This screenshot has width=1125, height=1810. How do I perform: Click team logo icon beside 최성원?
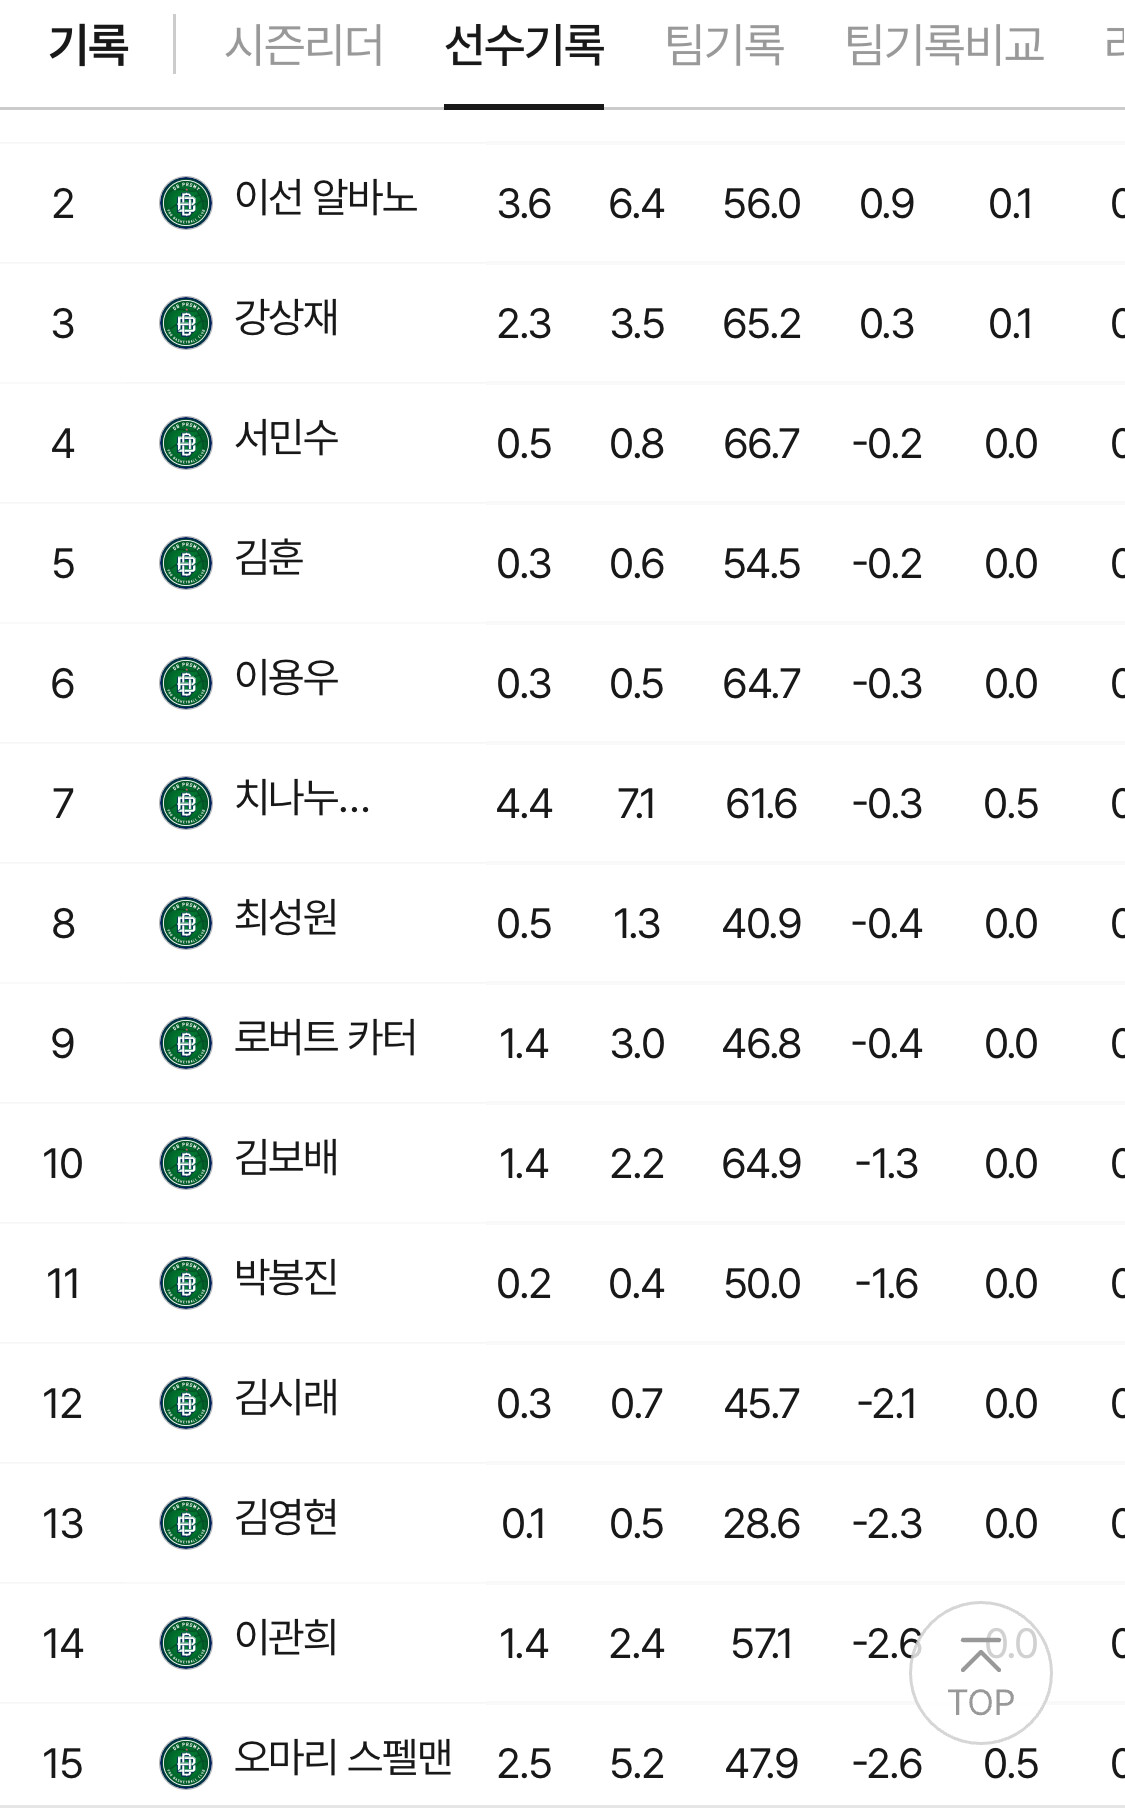(186, 923)
